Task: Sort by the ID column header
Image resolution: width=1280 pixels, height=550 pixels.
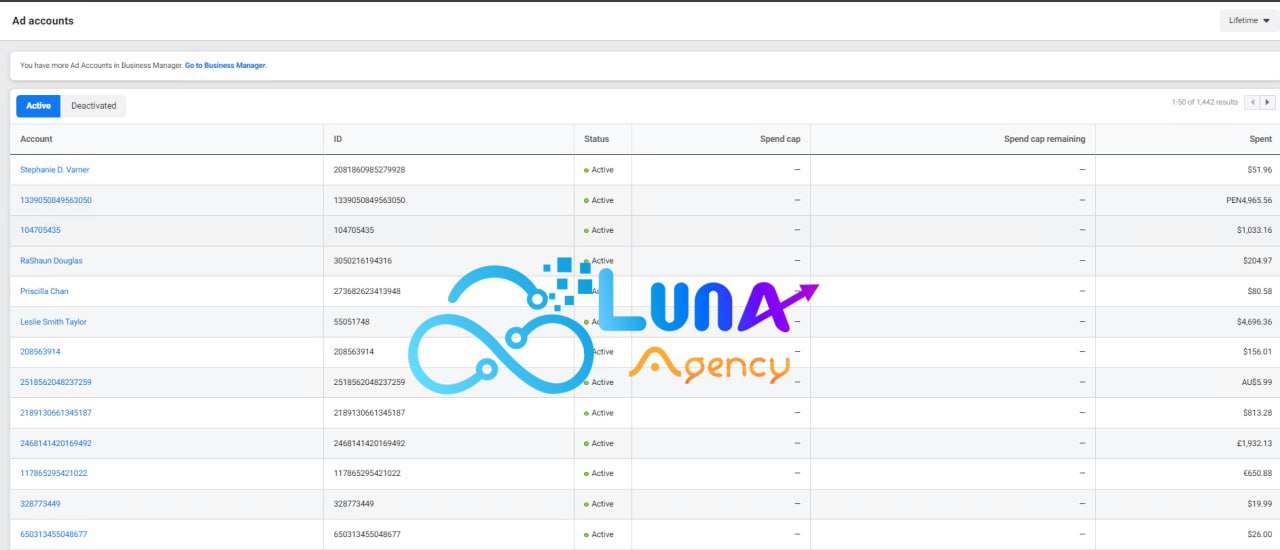Action: tap(338, 139)
